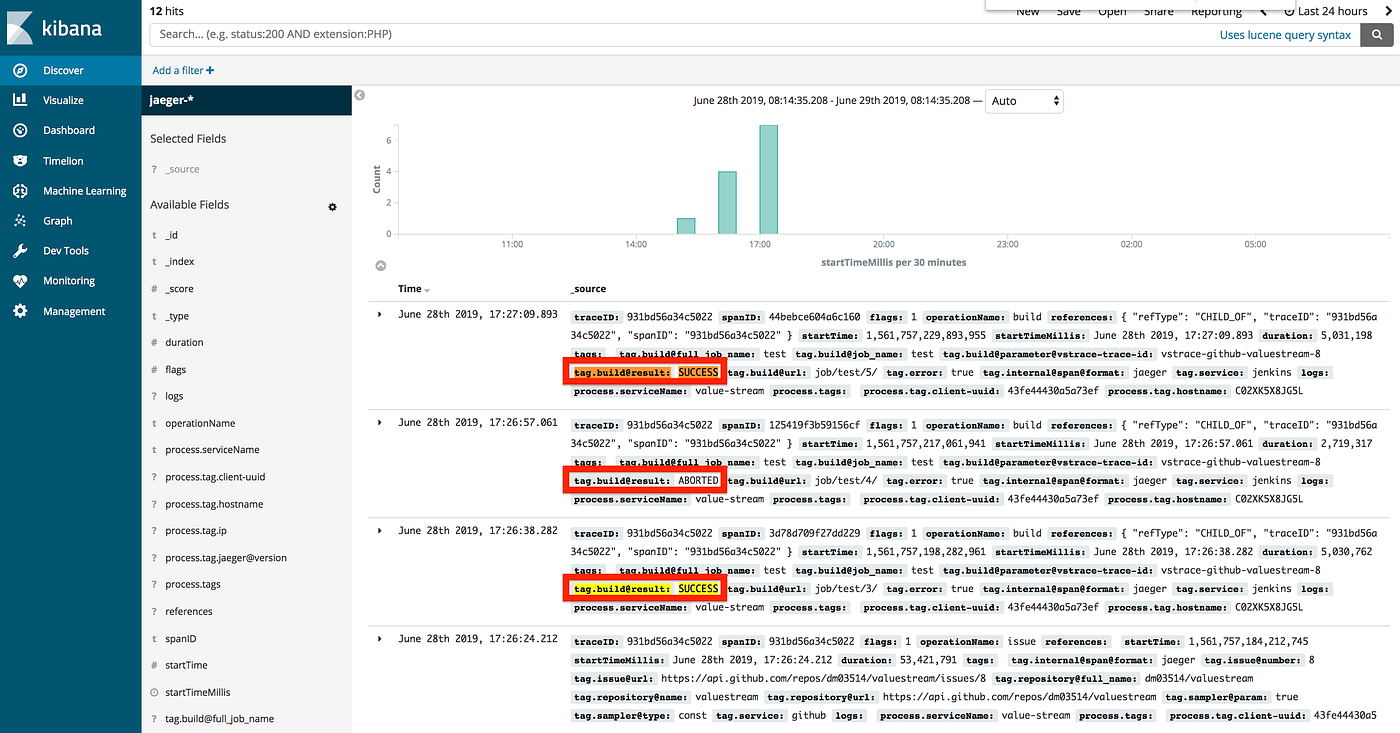Step to the previous time window arrow
The width and height of the screenshot is (1400, 733).
click(1263, 11)
